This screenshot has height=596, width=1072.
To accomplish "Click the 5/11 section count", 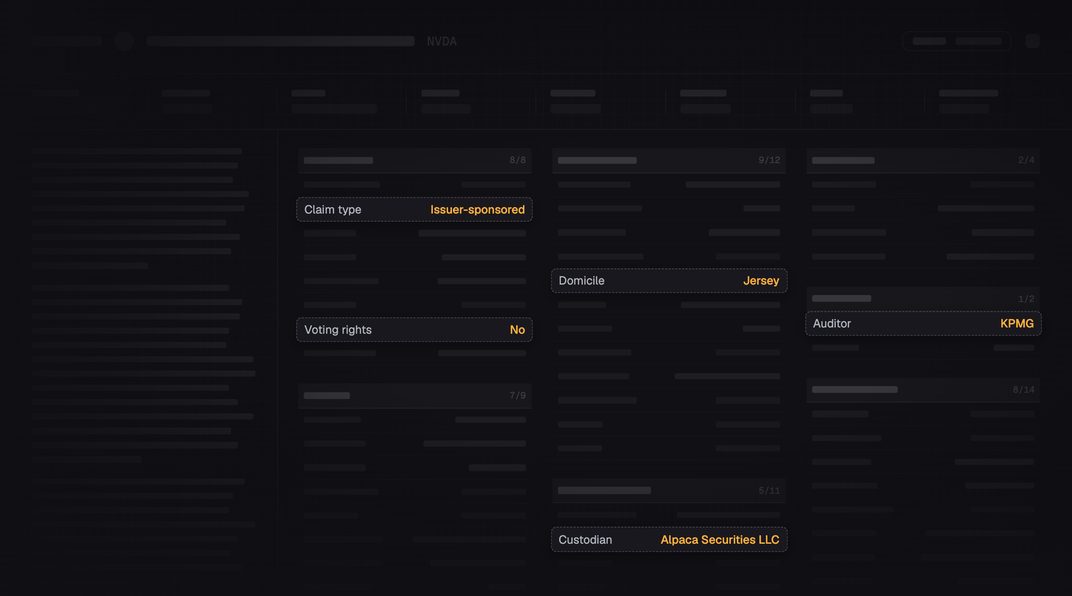I will tap(769, 491).
